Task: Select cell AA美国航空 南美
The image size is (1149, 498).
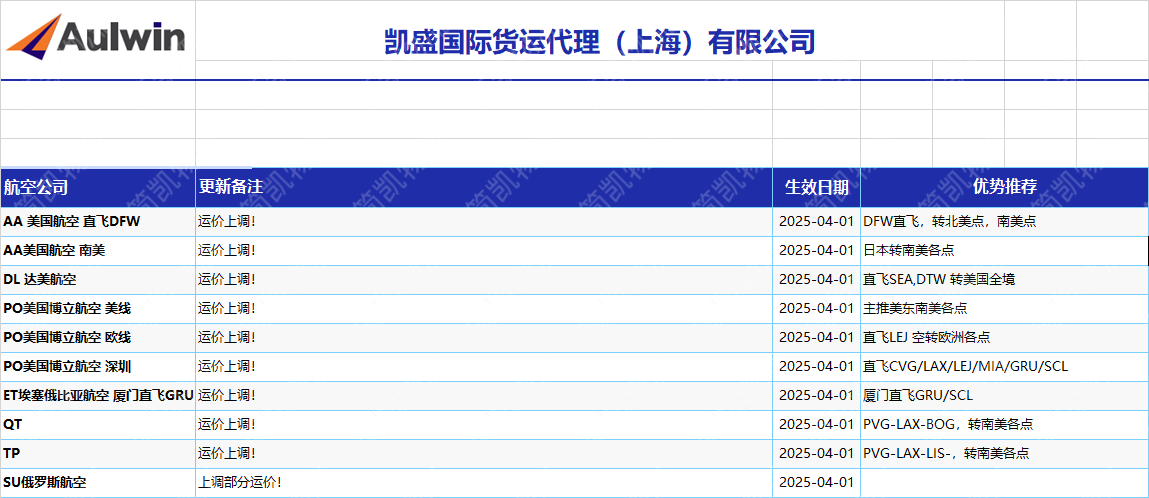Action: [x=98, y=251]
